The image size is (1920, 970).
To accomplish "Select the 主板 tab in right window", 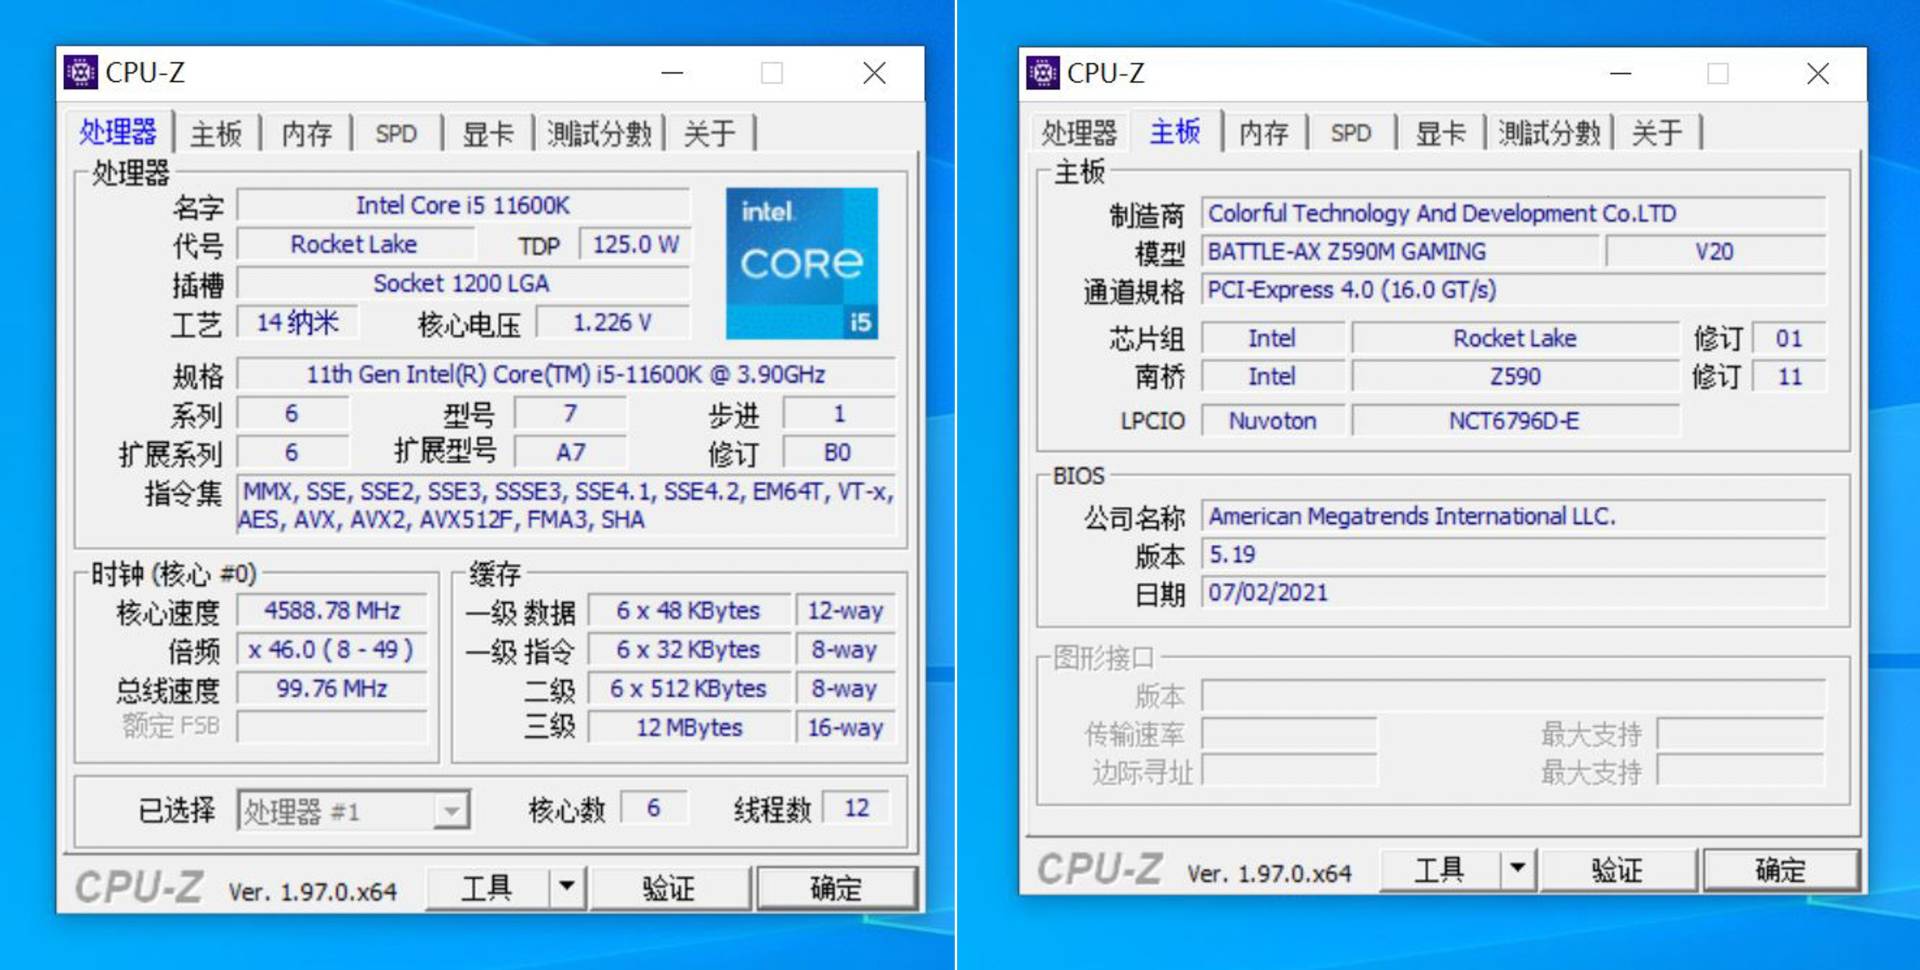I will pyautogui.click(x=1175, y=131).
